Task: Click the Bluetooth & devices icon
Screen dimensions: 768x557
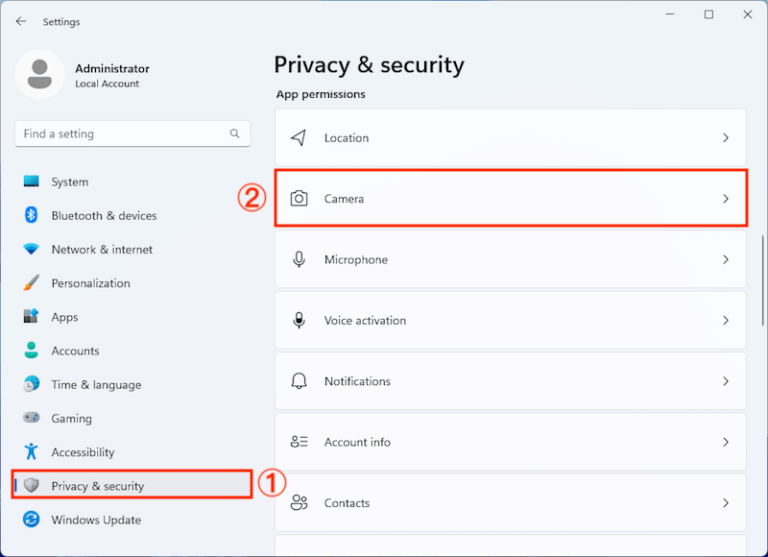Action: coord(31,216)
